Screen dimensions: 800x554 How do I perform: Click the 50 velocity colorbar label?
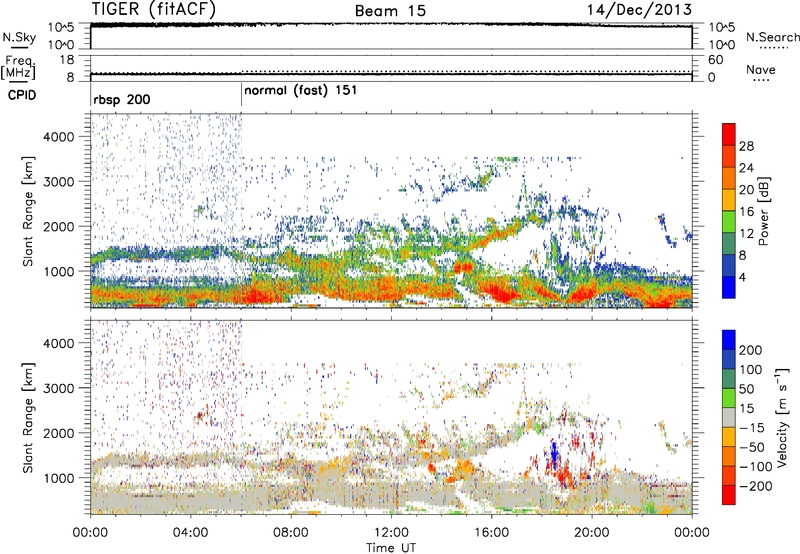coord(746,389)
